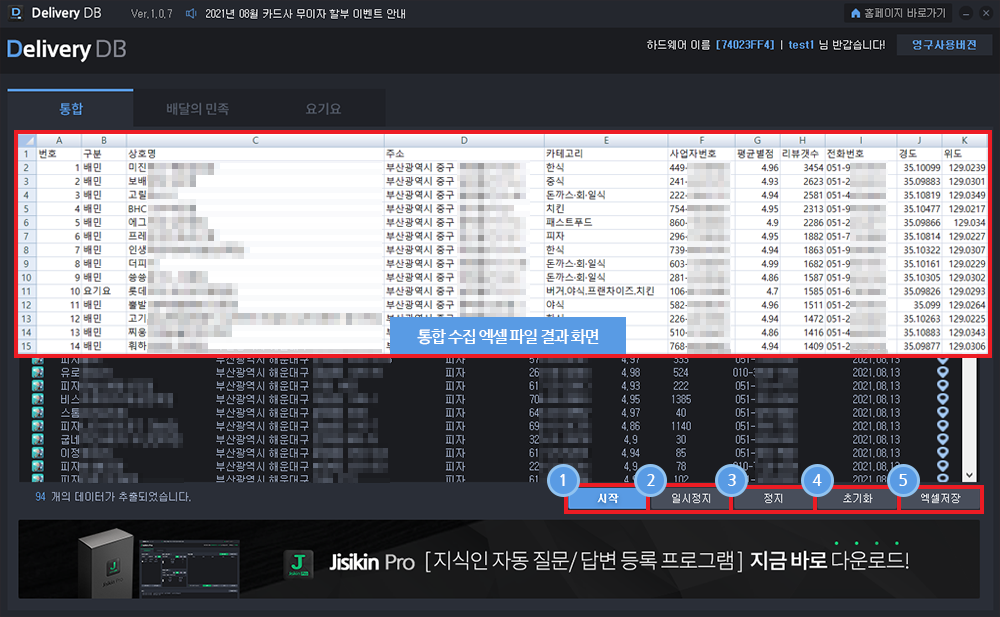Click the row icon of the 굽네 entry
This screenshot has width=1000, height=617.
click(x=38, y=439)
